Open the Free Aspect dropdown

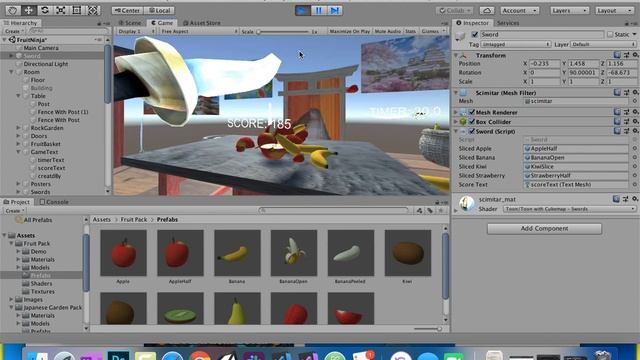[199, 31]
